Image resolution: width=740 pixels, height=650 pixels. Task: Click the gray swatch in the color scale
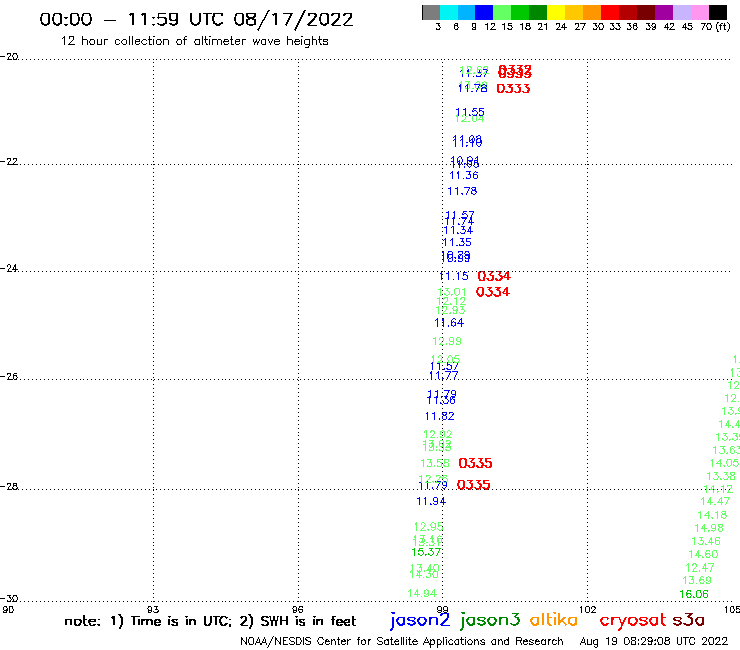(x=431, y=12)
